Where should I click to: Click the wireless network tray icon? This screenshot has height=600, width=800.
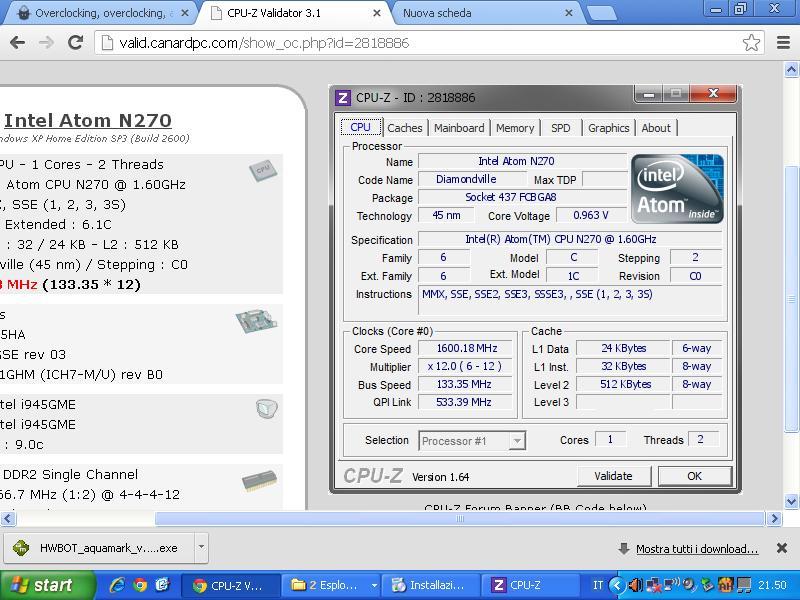pyautogui.click(x=671, y=585)
